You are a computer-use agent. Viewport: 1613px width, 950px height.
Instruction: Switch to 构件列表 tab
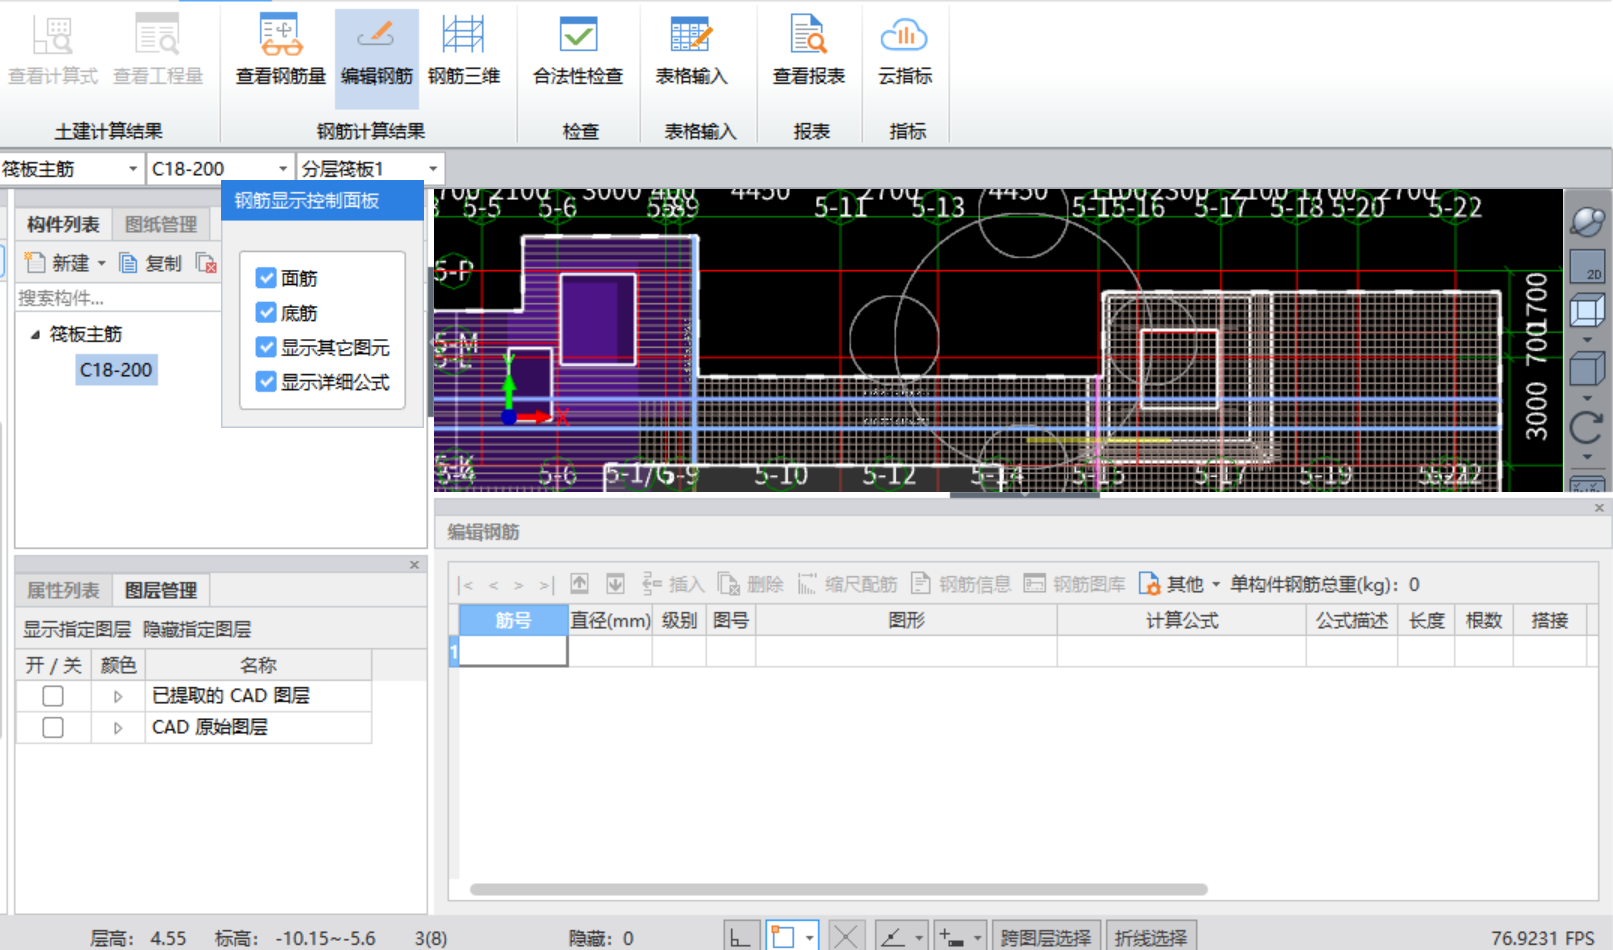click(x=63, y=224)
